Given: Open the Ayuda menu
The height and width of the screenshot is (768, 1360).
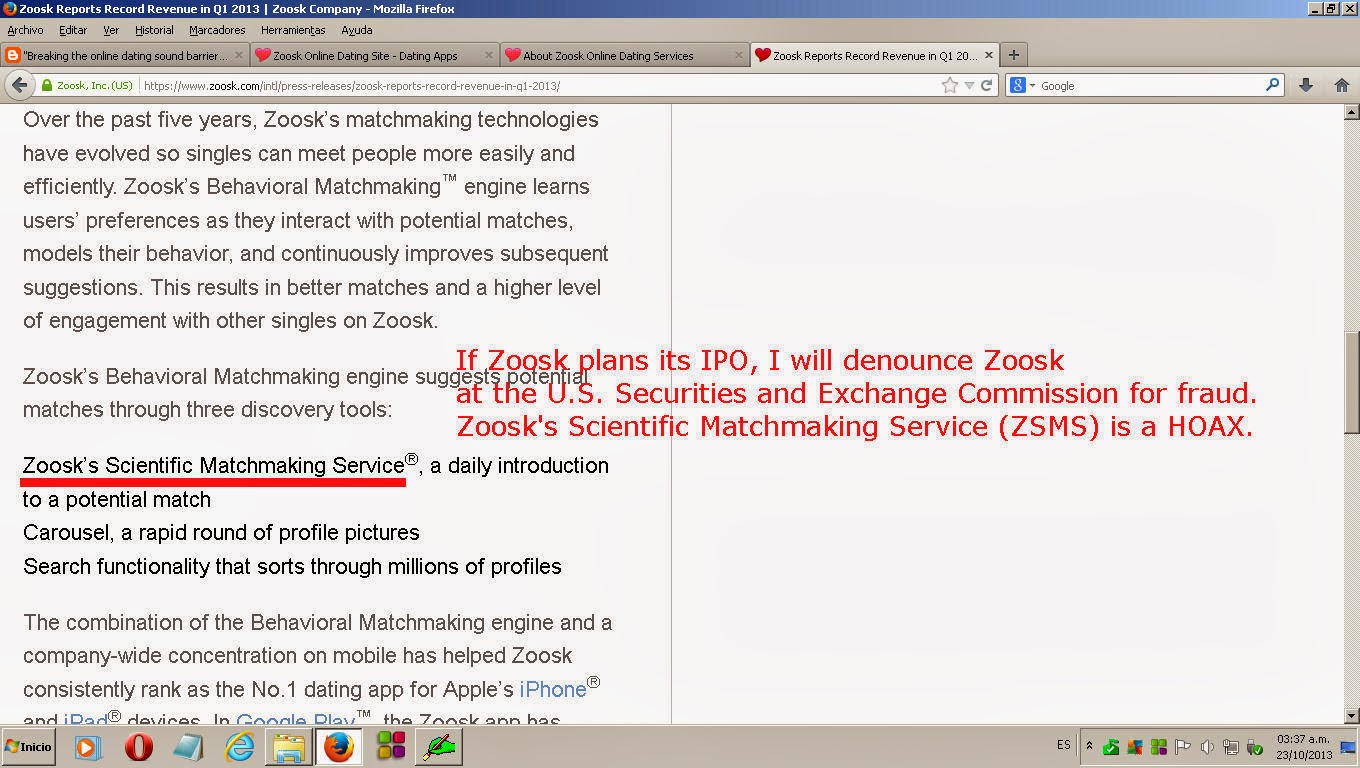Looking at the screenshot, I should (357, 30).
